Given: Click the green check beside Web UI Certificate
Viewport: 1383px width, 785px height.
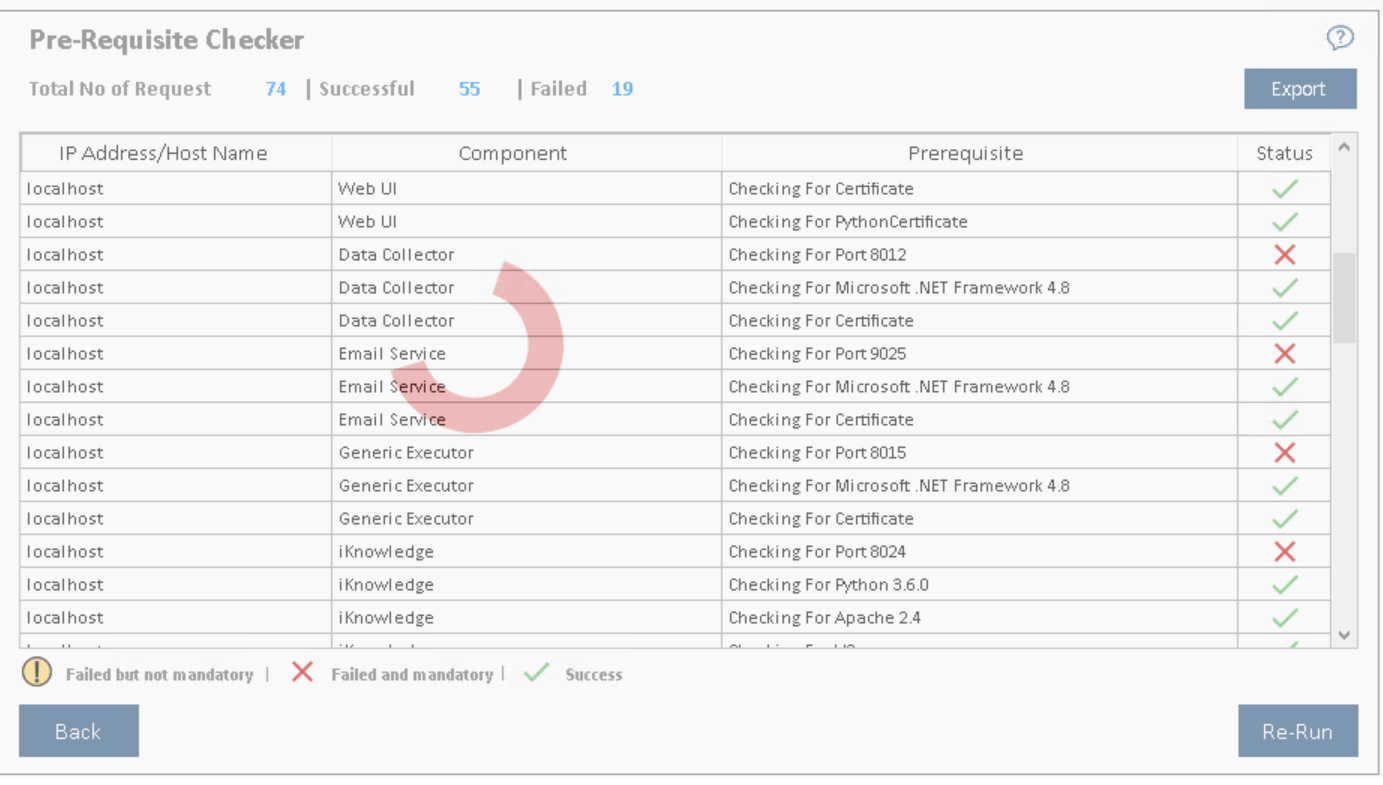Looking at the screenshot, I should point(1283,188).
